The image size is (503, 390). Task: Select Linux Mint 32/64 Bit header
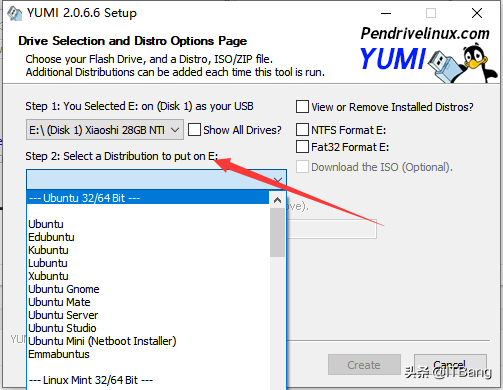pyautogui.click(x=148, y=380)
